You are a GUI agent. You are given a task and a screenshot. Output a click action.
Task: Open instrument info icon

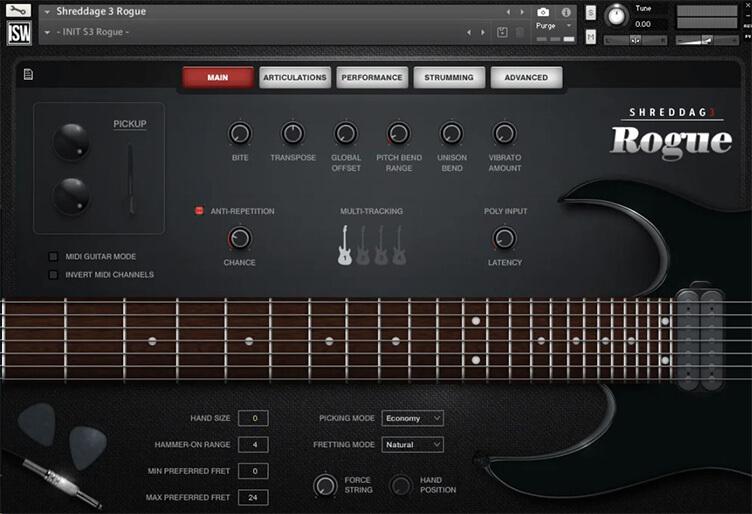point(566,12)
